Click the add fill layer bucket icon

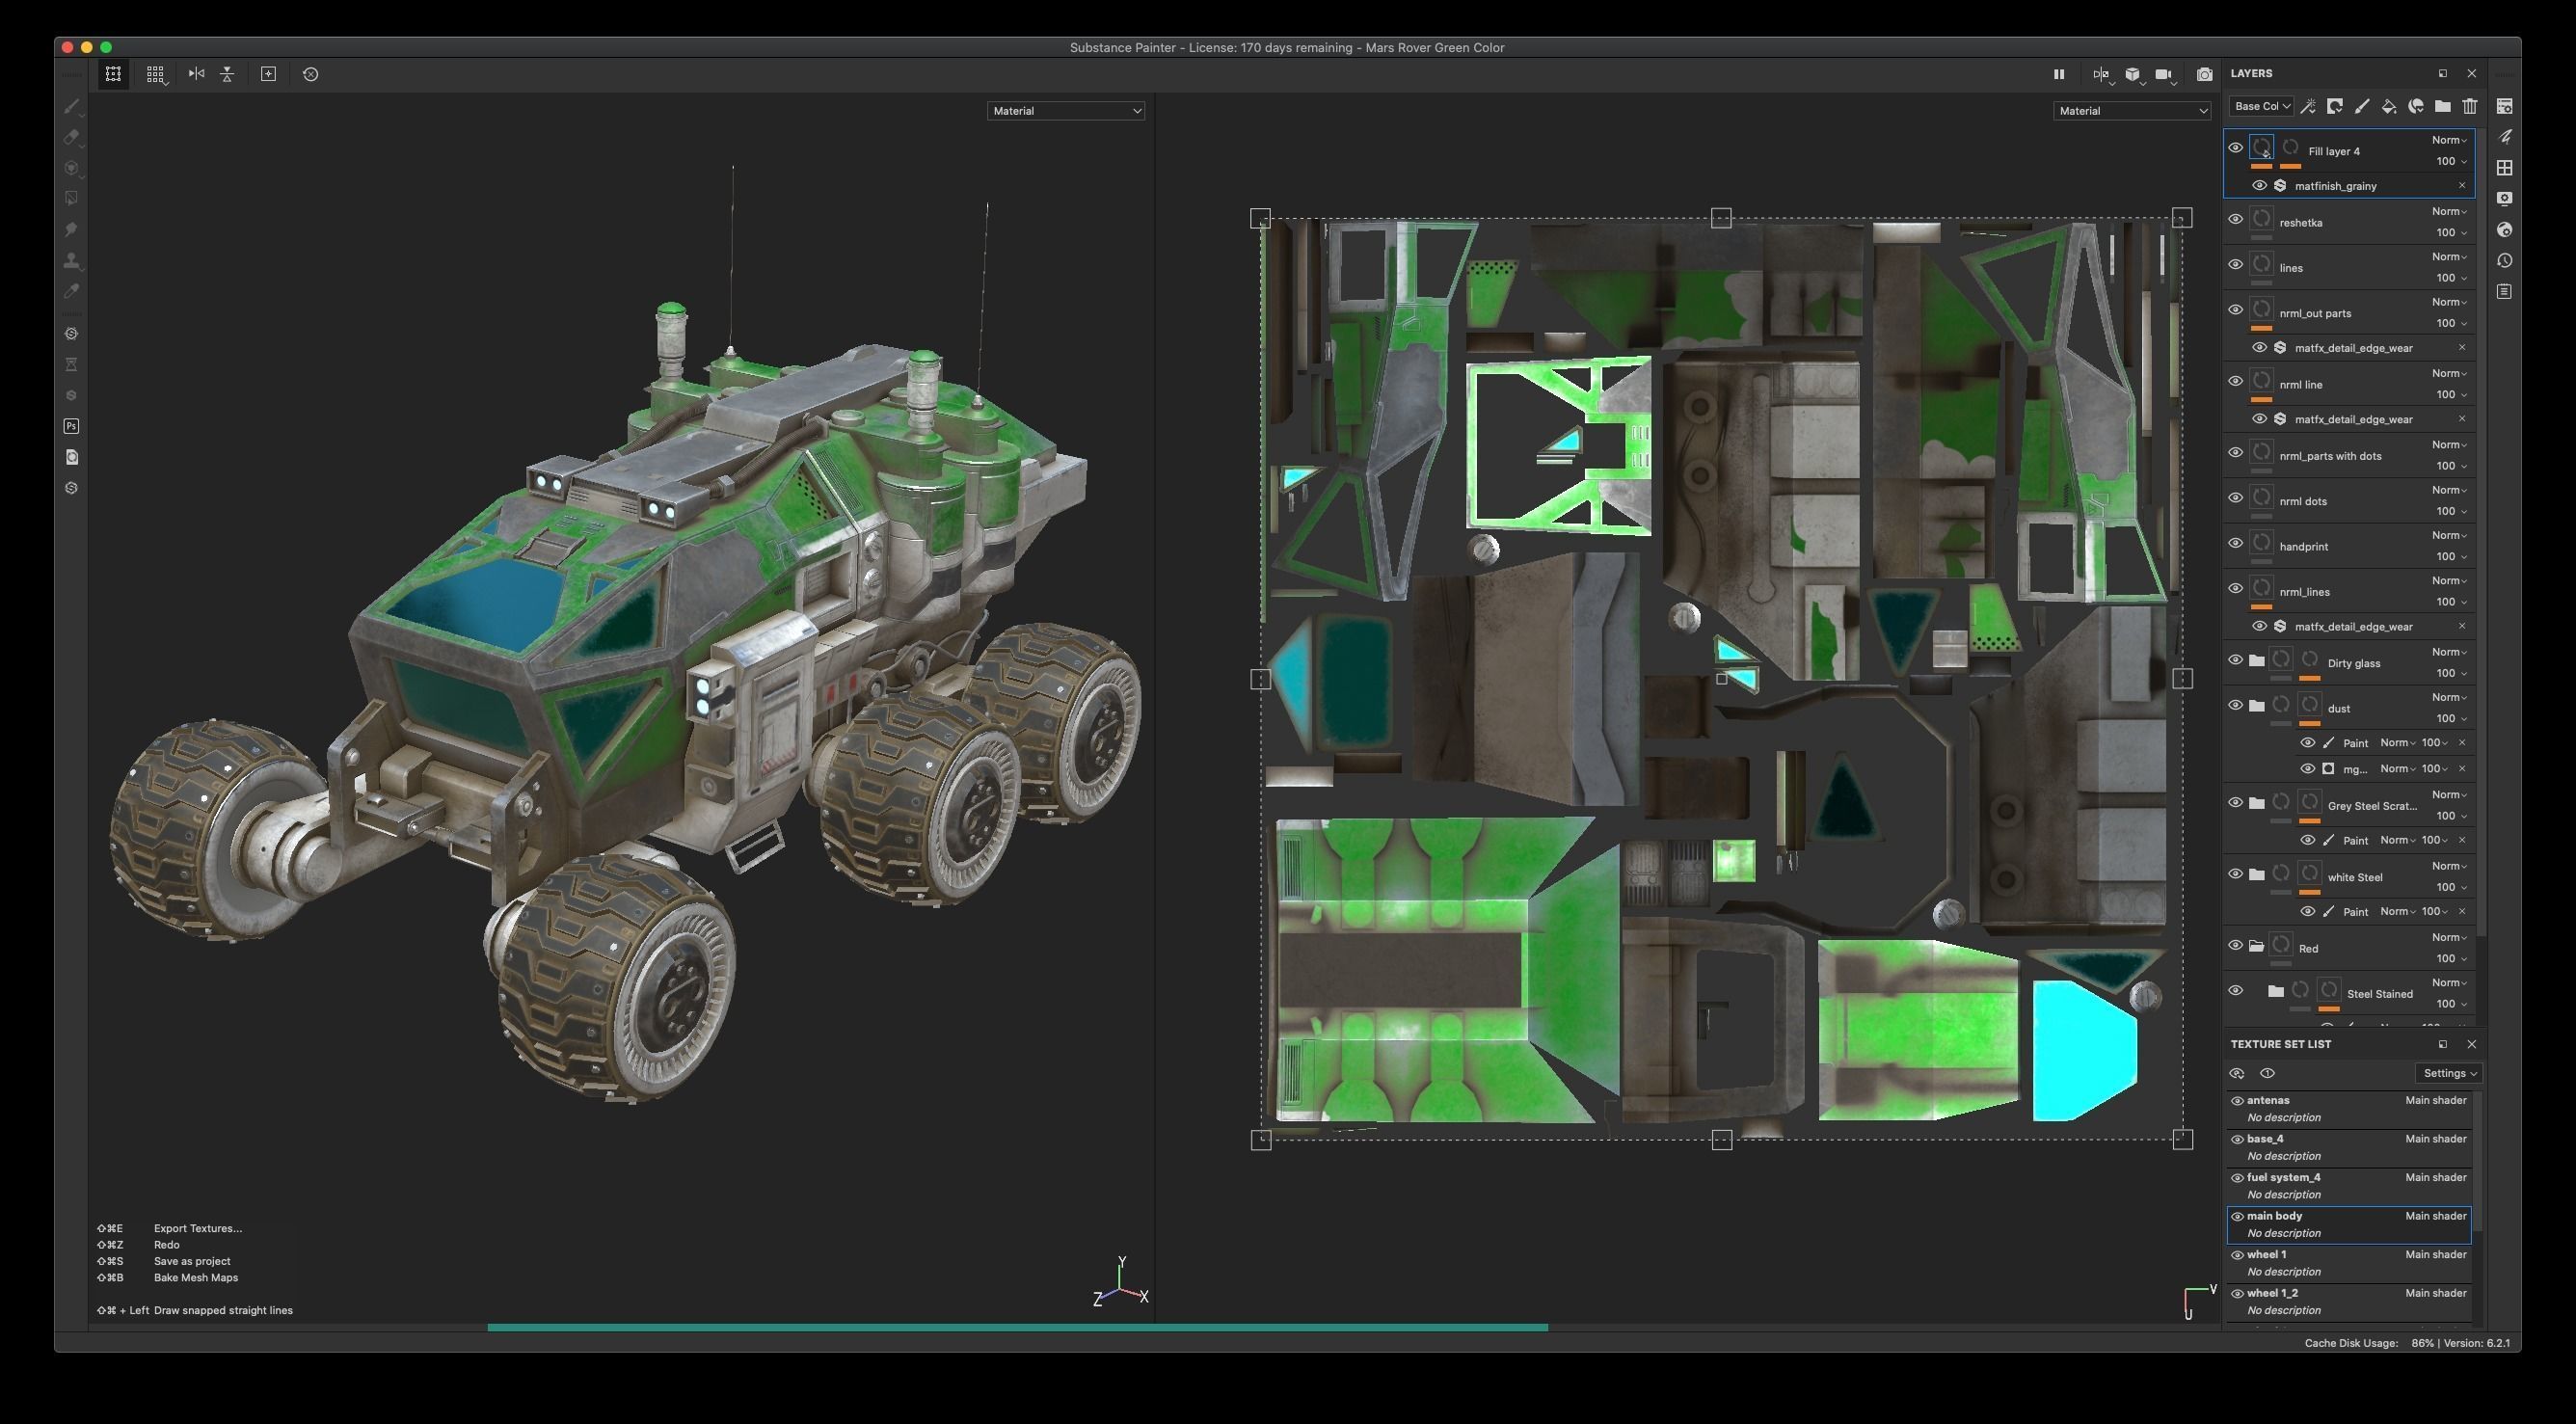pos(2388,106)
